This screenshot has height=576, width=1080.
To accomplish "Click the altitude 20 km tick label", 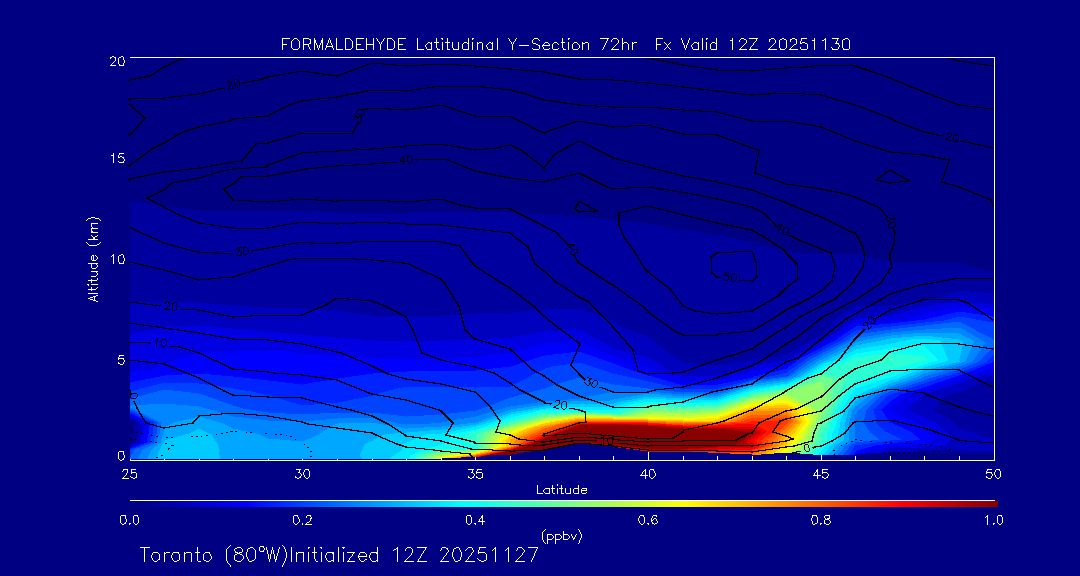I will tap(116, 61).
